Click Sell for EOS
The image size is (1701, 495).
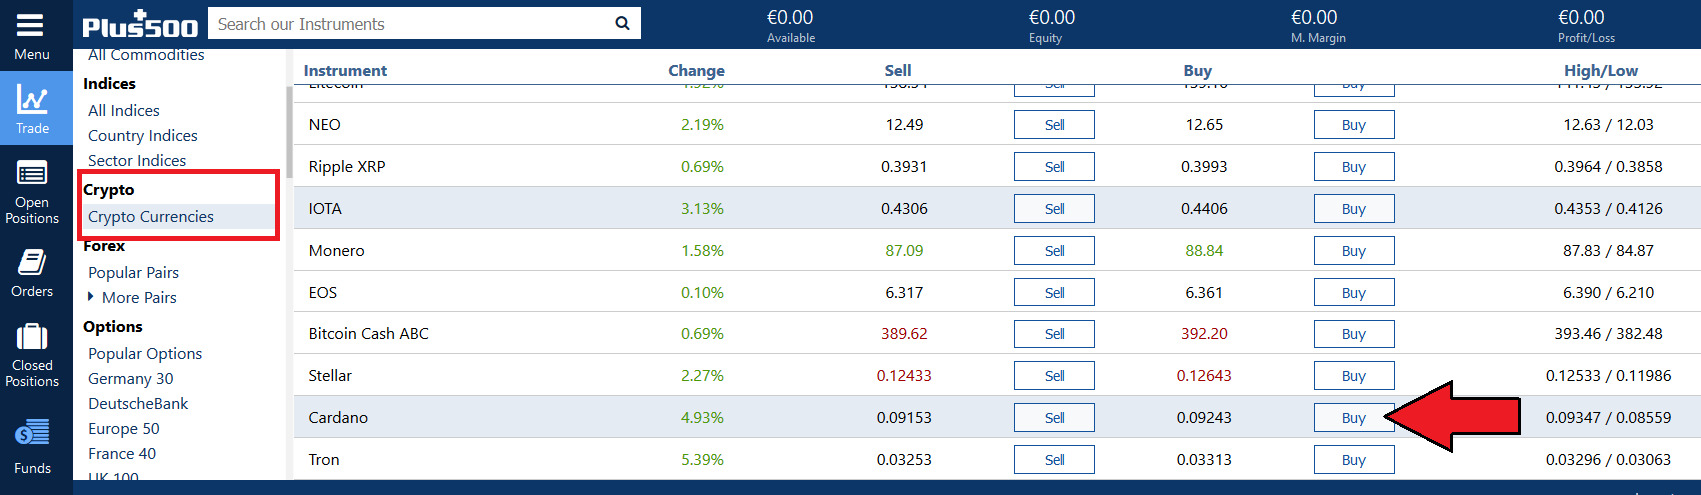coord(1054,293)
